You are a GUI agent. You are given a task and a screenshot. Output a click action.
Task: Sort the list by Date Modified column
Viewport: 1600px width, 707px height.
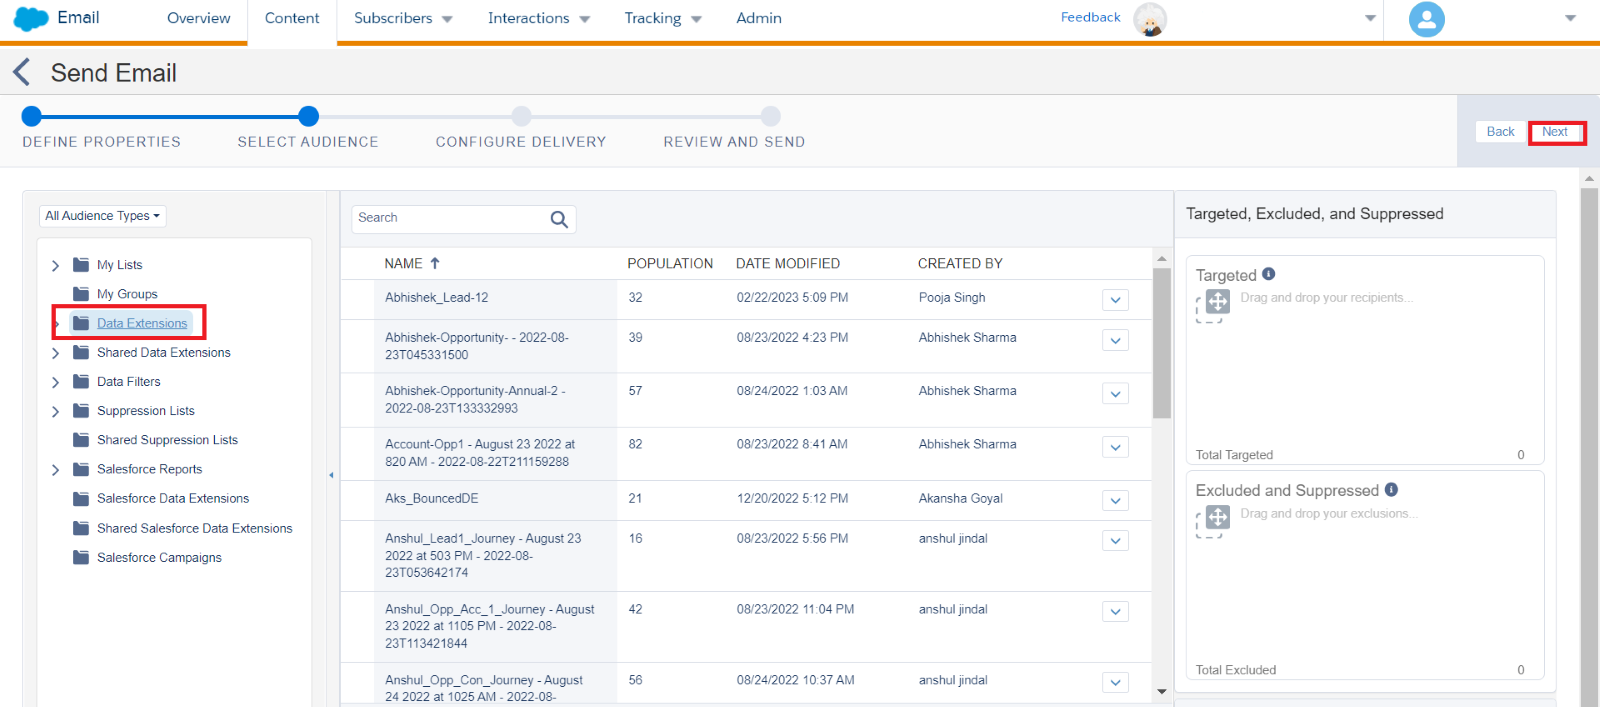click(x=788, y=264)
